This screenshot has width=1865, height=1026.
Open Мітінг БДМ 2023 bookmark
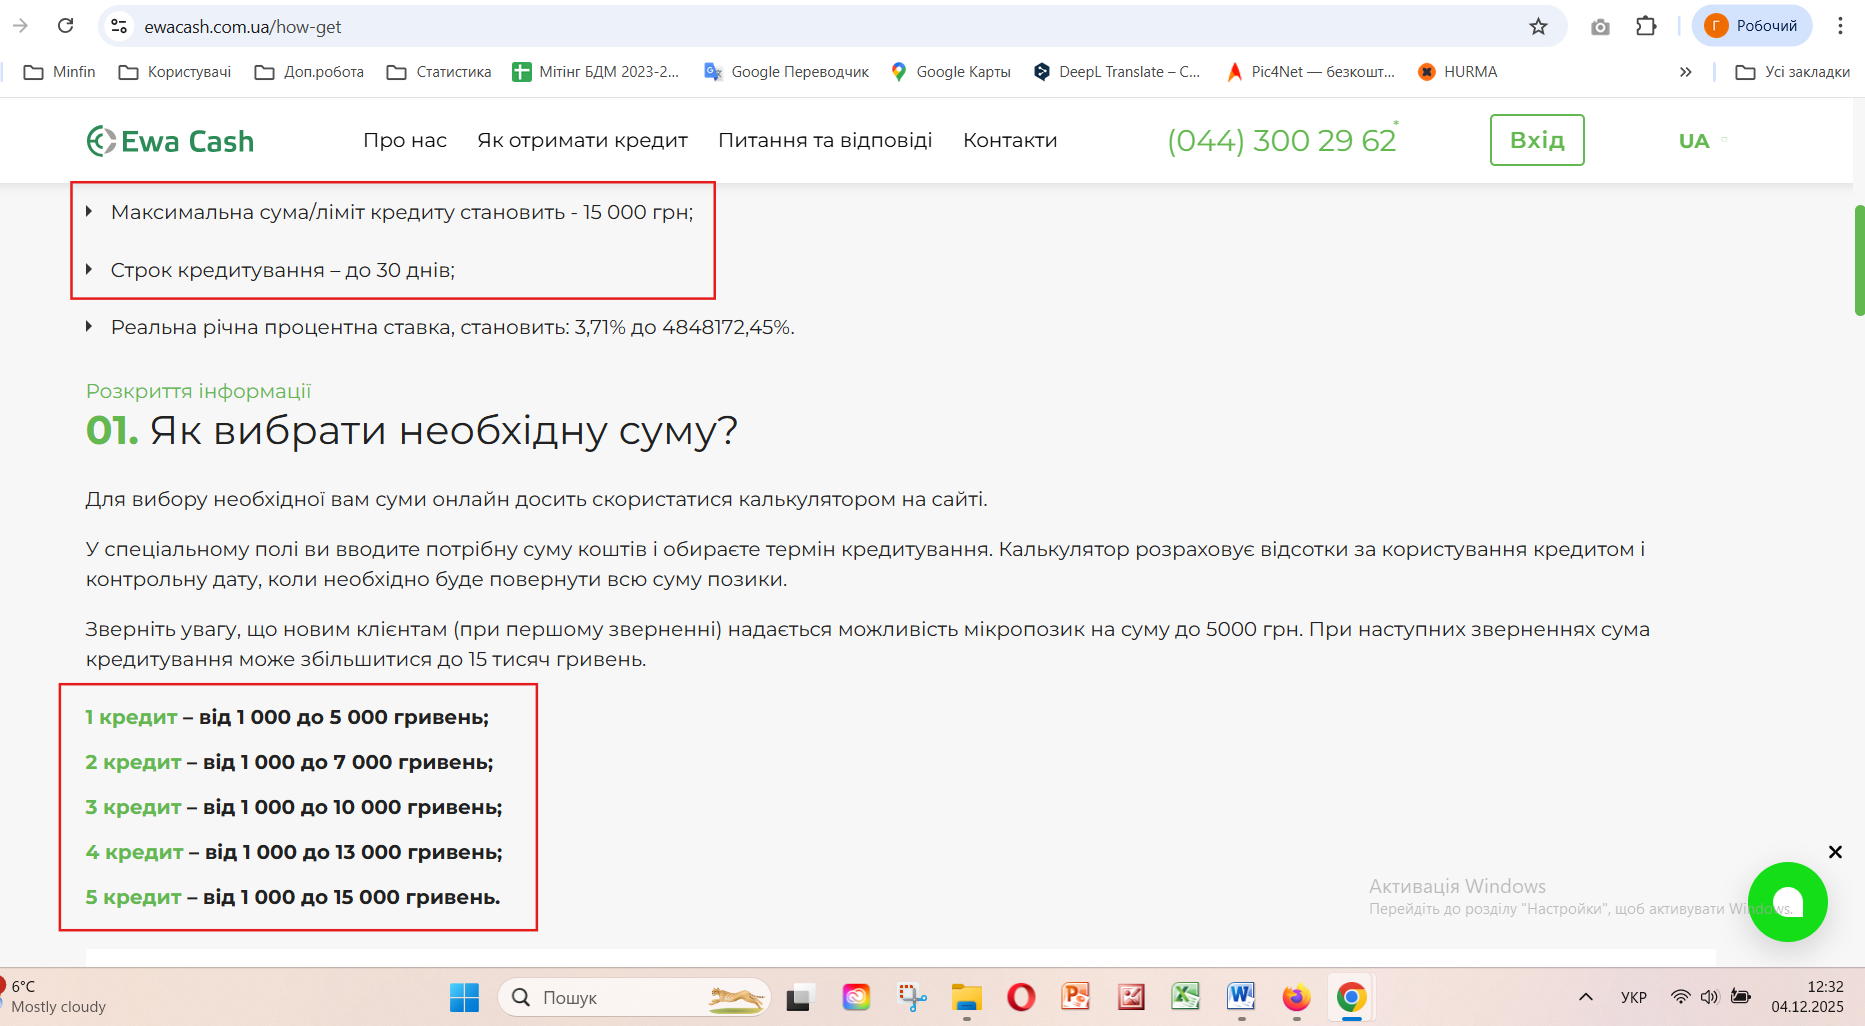596,72
